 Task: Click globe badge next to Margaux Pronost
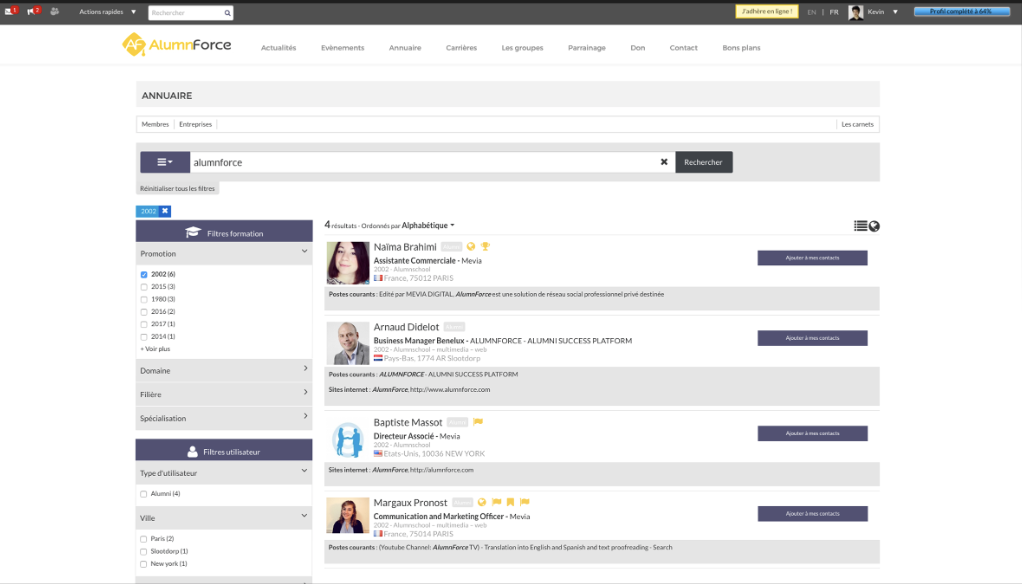482,502
